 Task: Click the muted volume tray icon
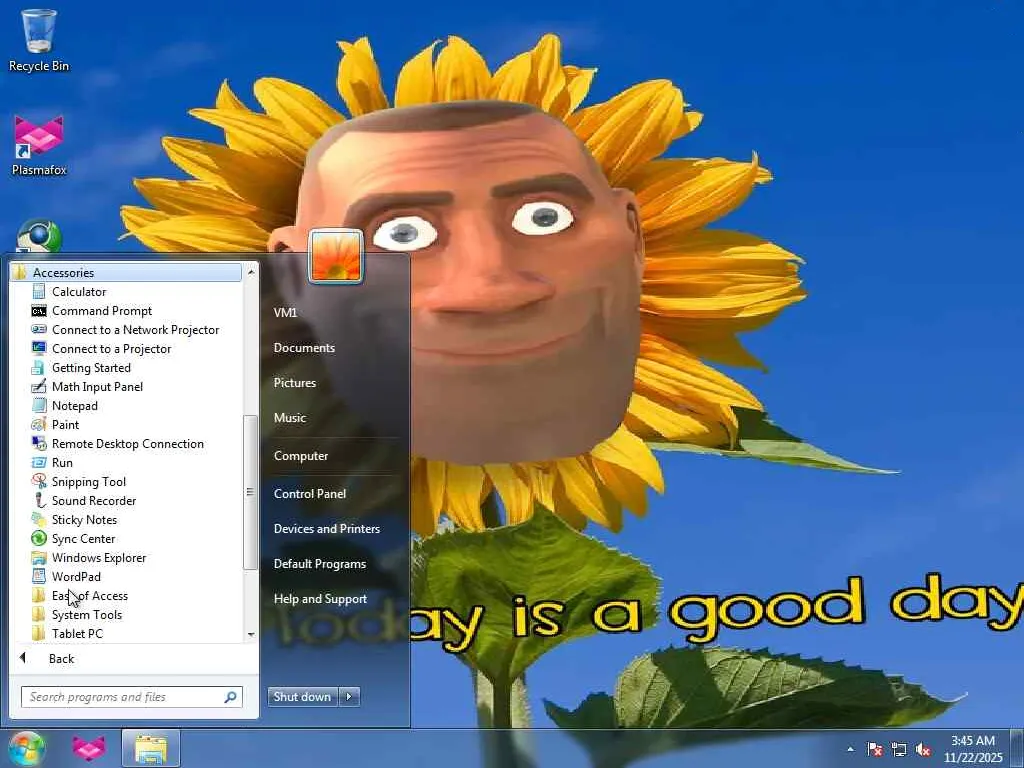point(923,749)
